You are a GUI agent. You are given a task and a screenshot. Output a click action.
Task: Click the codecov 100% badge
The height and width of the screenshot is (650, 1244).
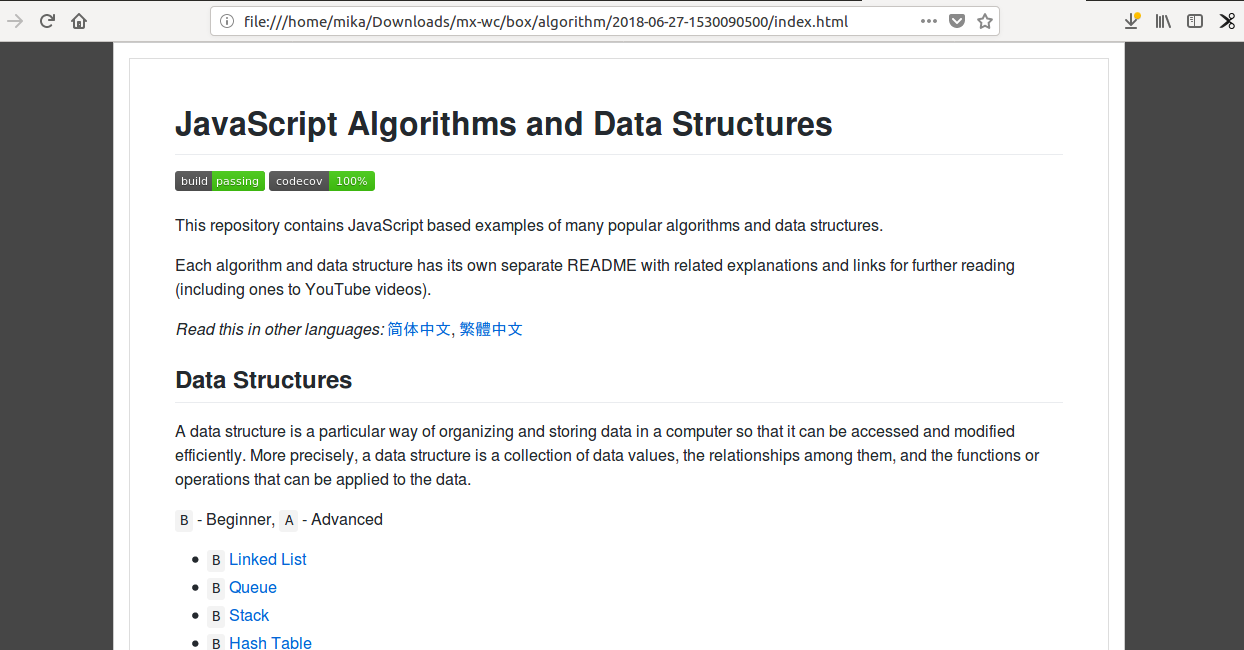(322, 181)
